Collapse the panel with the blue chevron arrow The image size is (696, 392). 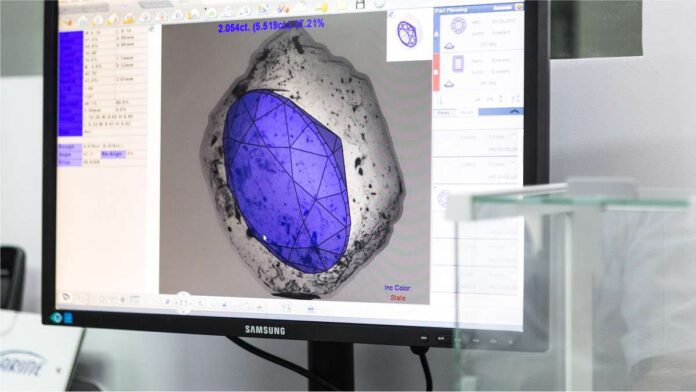coord(514,112)
